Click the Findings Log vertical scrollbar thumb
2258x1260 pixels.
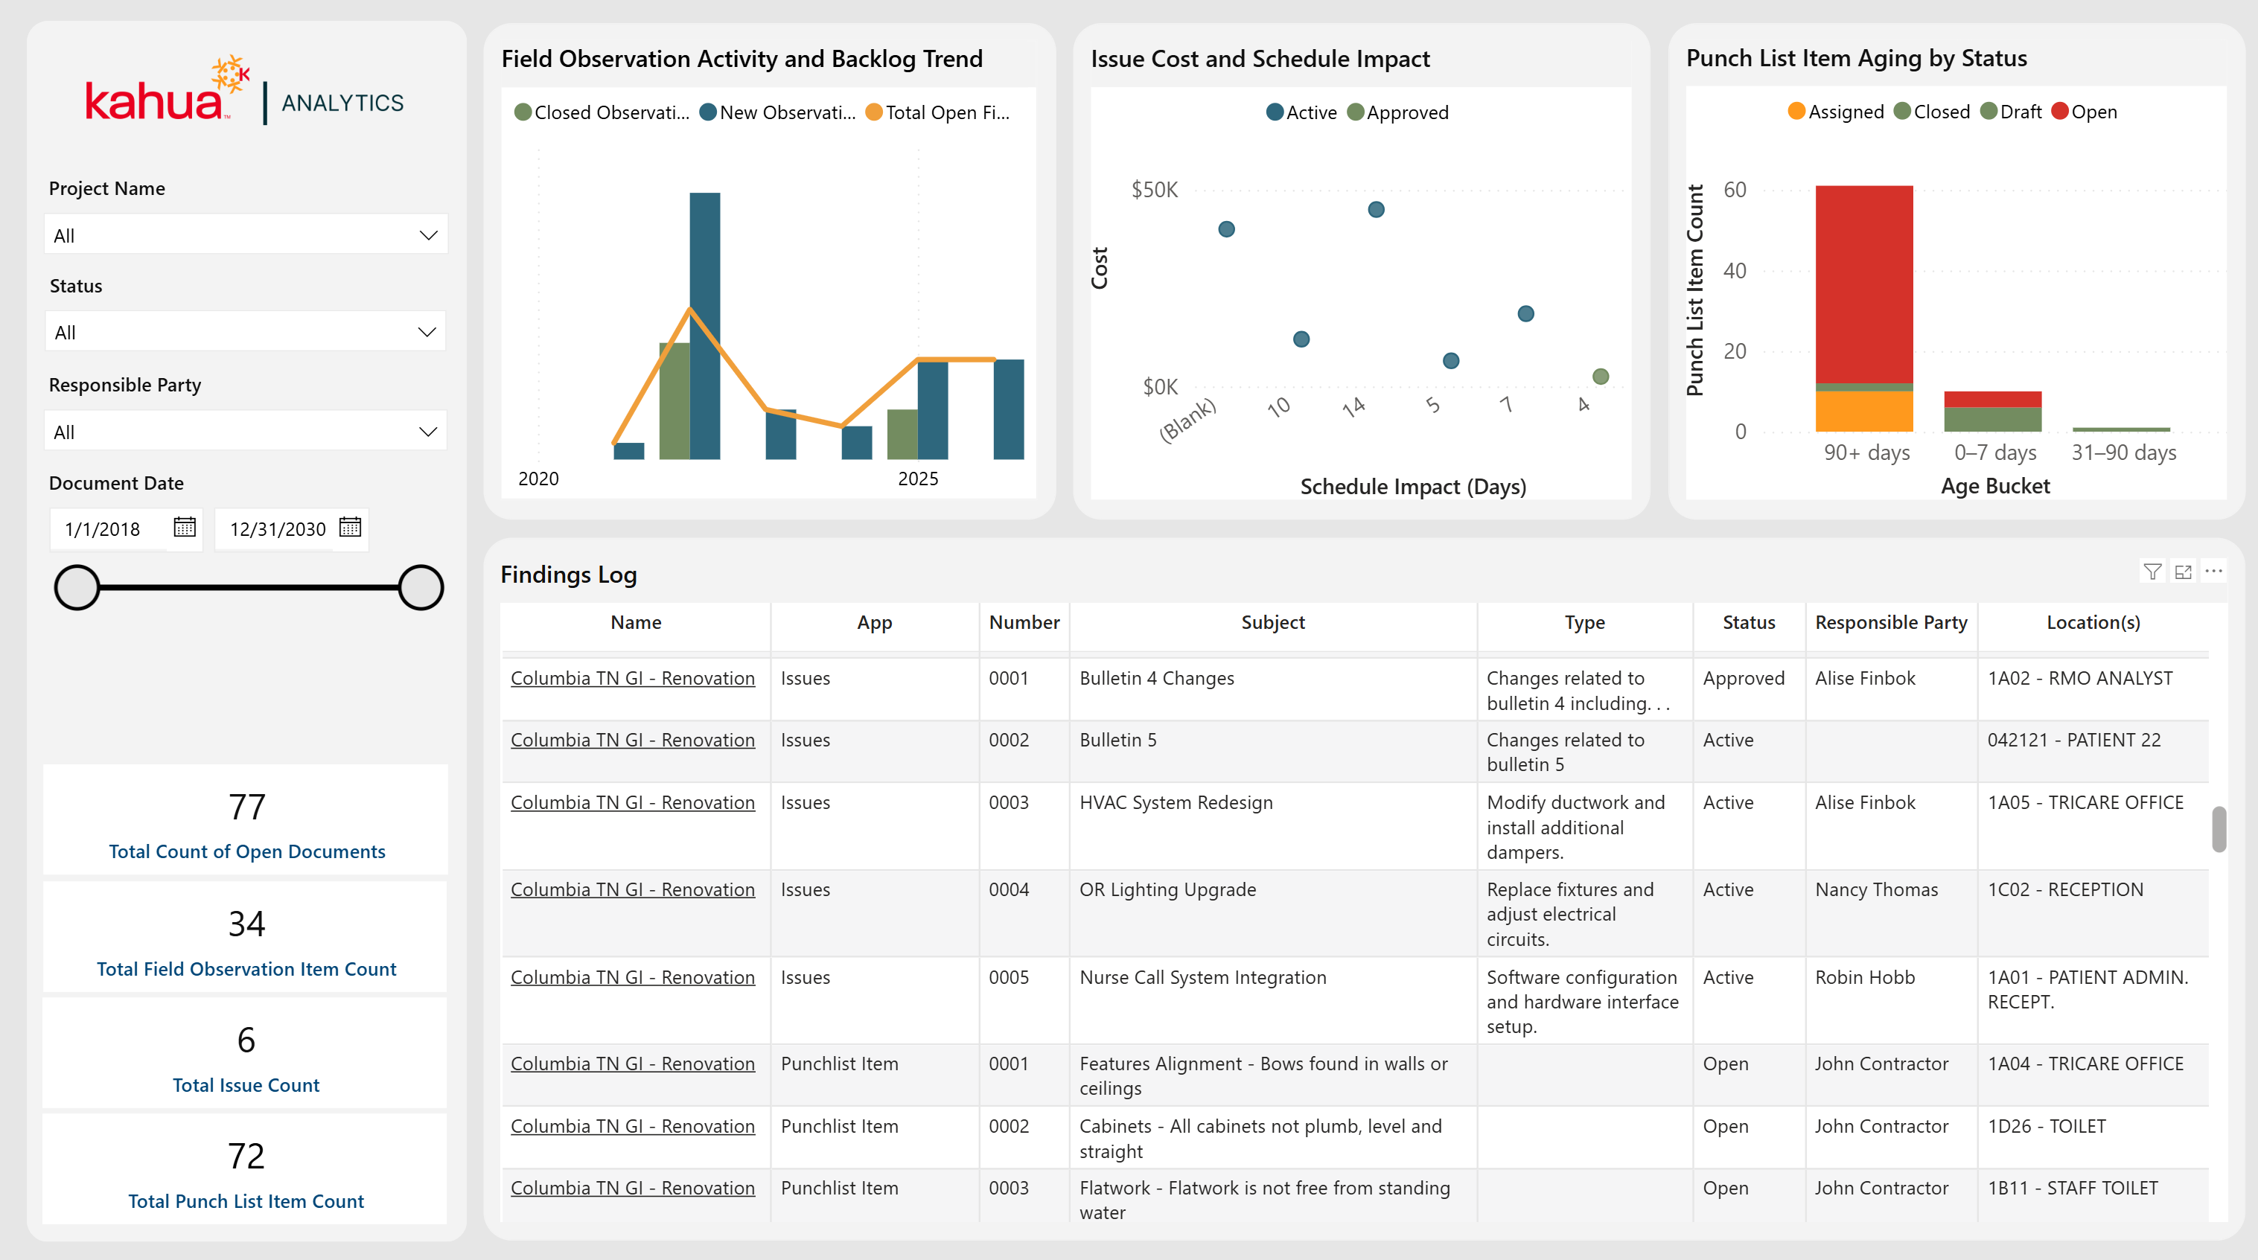[x=2219, y=829]
